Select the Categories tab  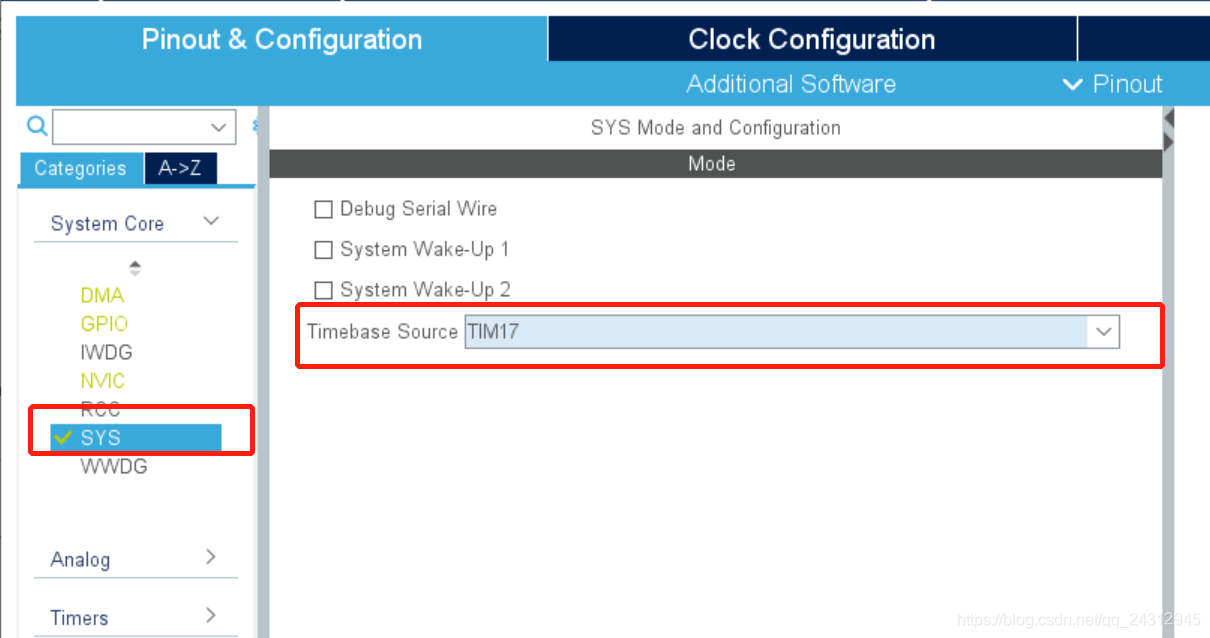pyautogui.click(x=81, y=168)
